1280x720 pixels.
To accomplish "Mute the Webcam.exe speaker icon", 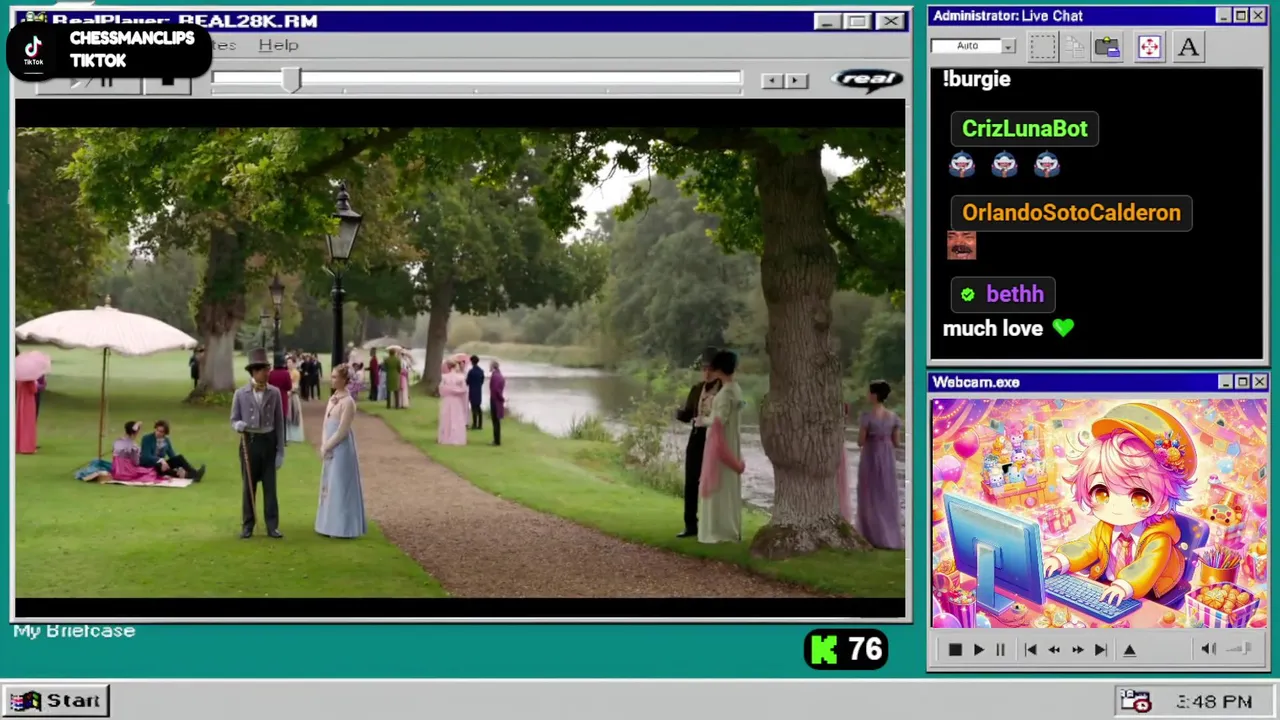I will coord(1208,649).
